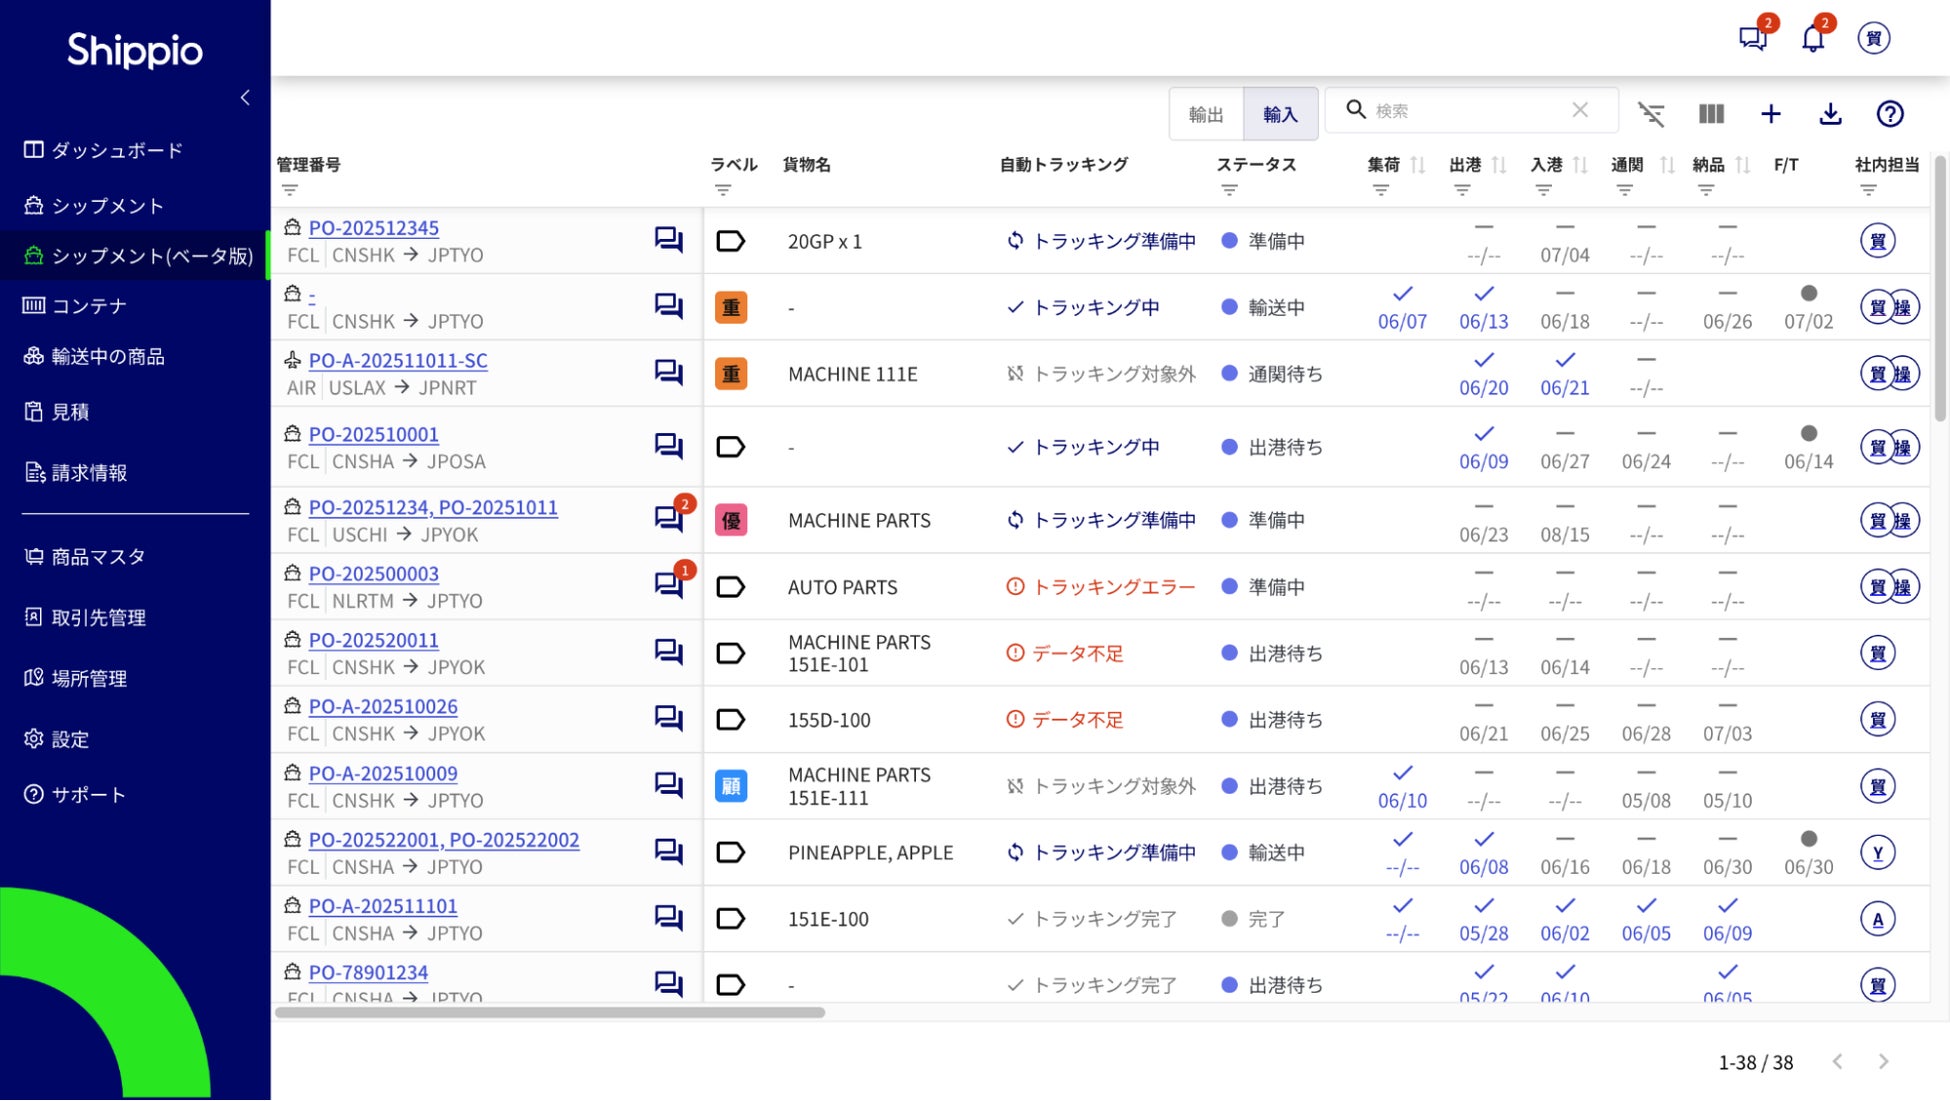
Task: Open the column display settings icon
Action: (x=1711, y=114)
